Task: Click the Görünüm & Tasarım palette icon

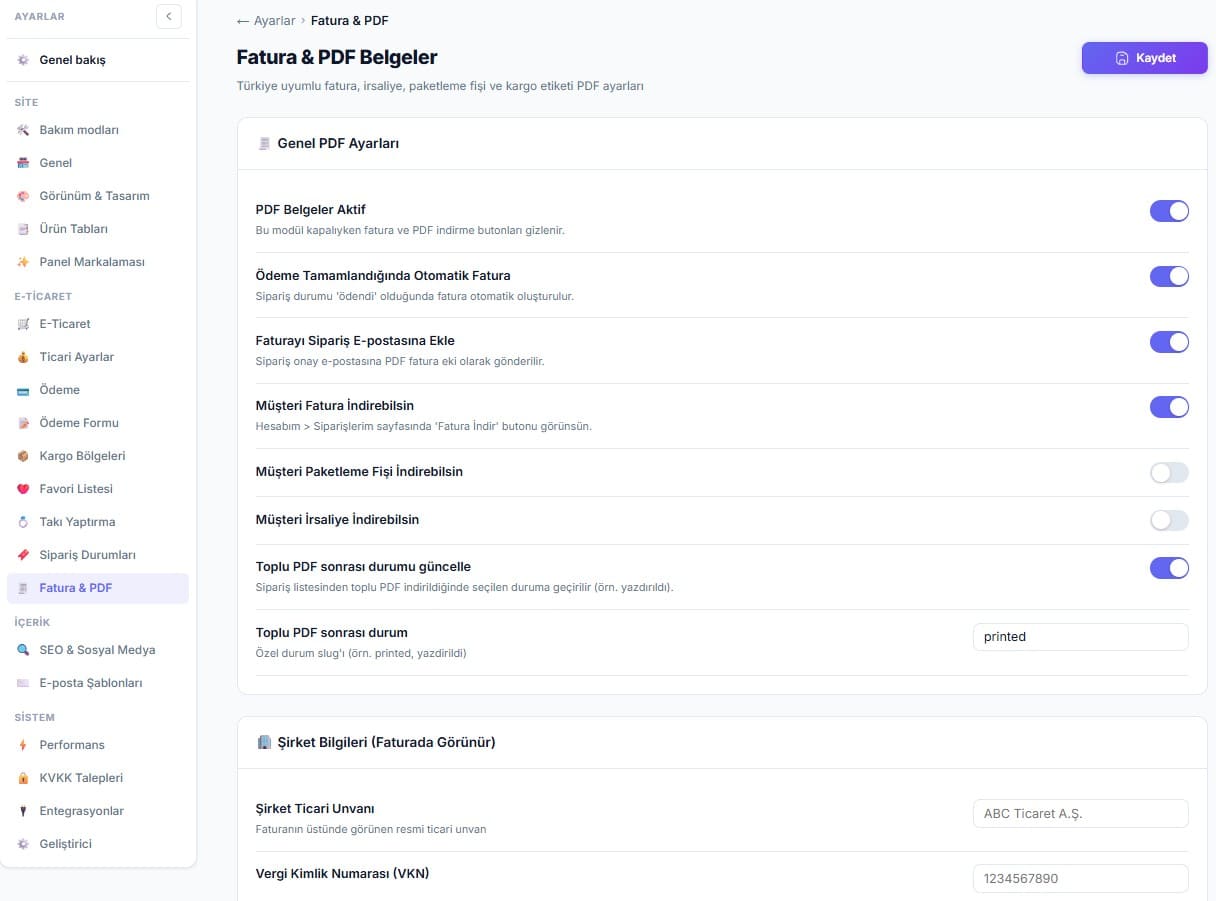Action: [x=23, y=196]
